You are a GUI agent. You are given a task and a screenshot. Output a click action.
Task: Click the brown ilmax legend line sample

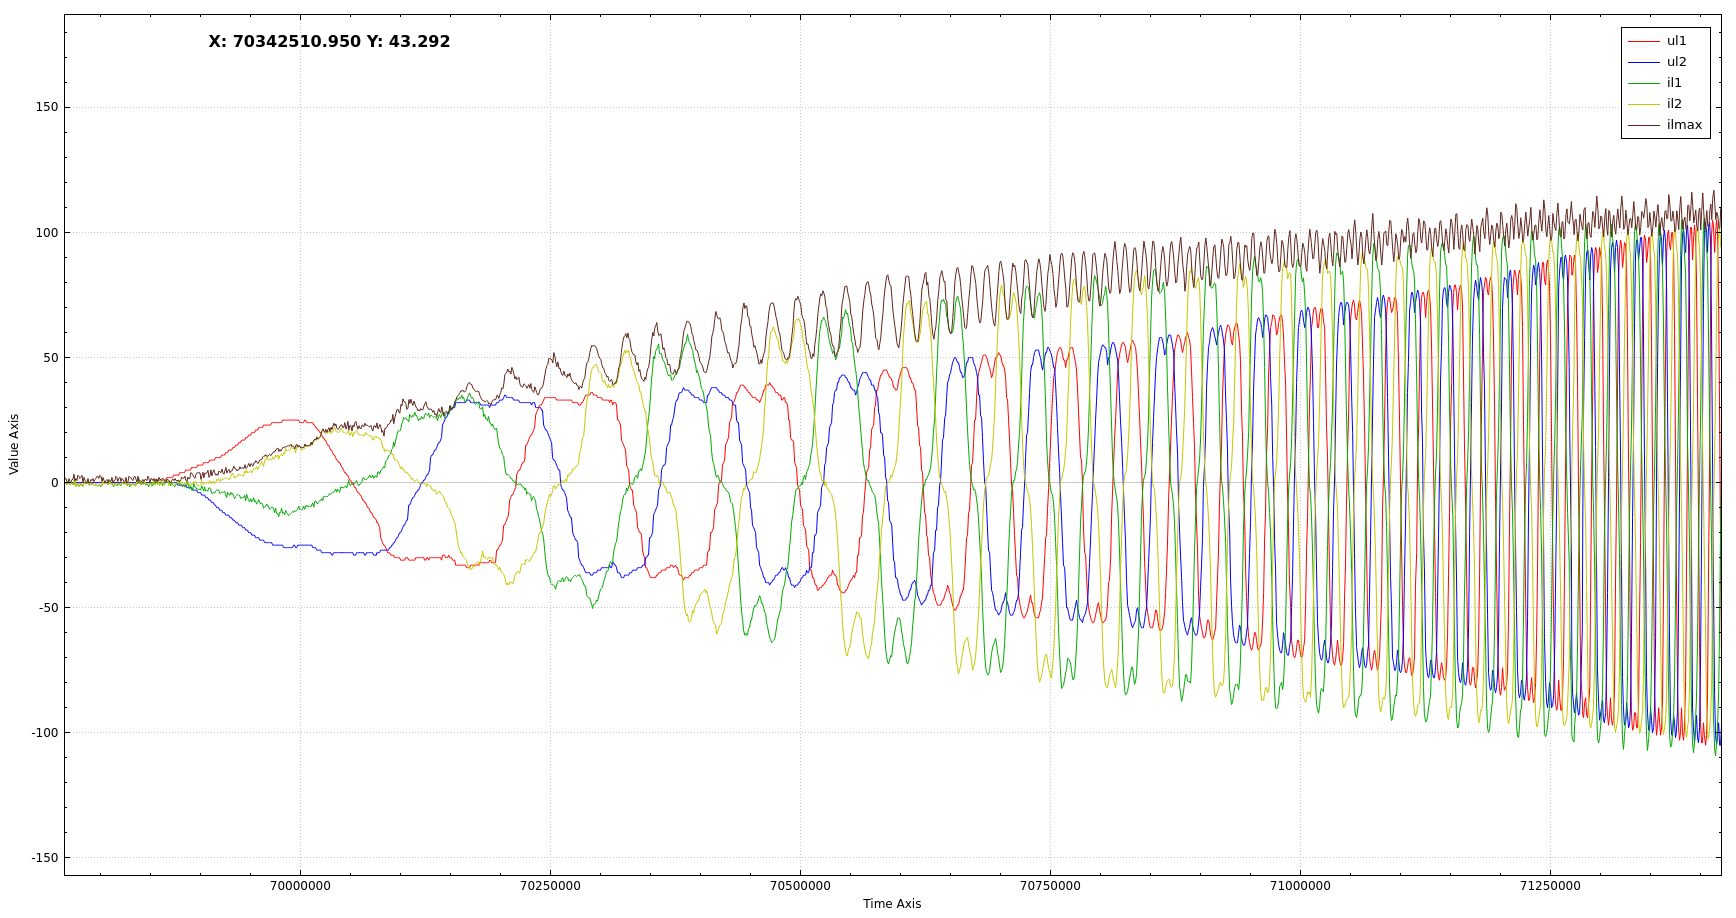pyautogui.click(x=1643, y=125)
